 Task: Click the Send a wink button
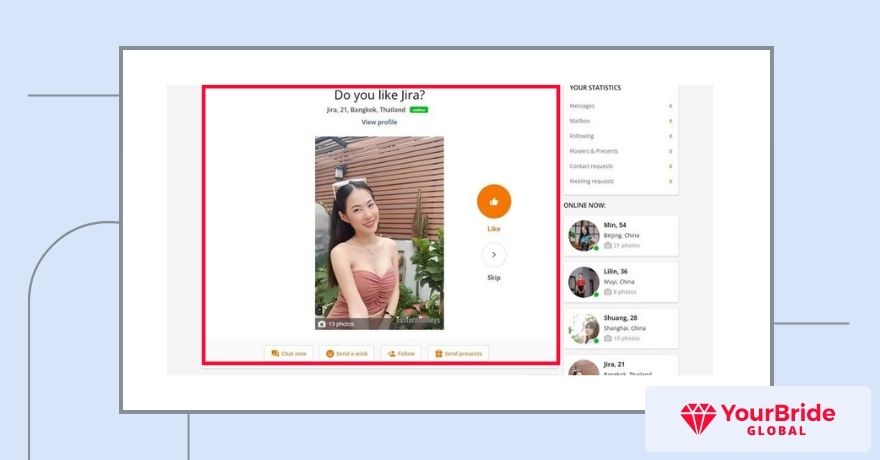click(347, 353)
